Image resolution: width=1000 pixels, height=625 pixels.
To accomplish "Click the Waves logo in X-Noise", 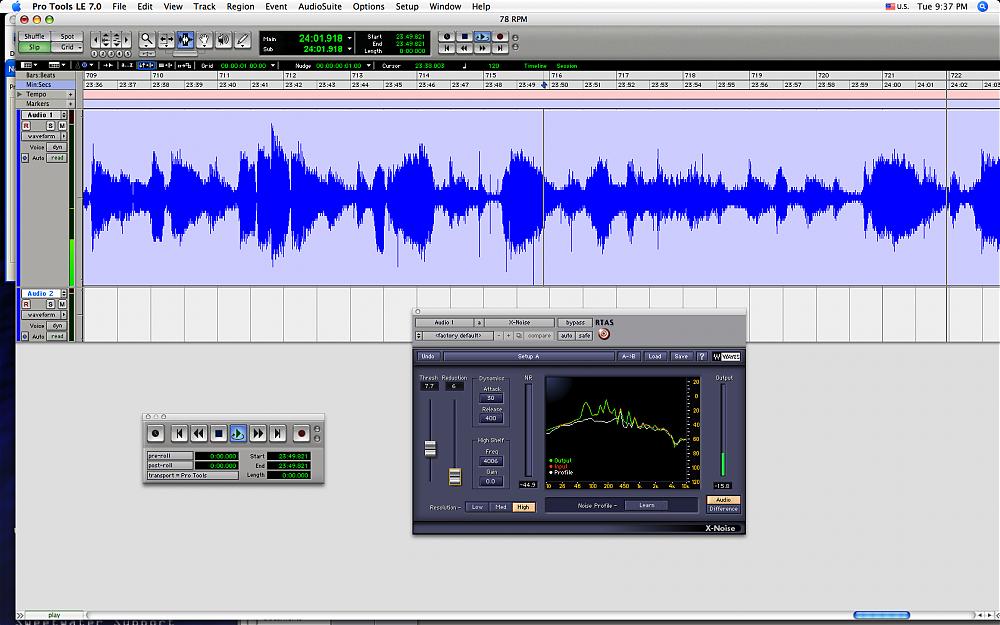I will pyautogui.click(x=726, y=357).
